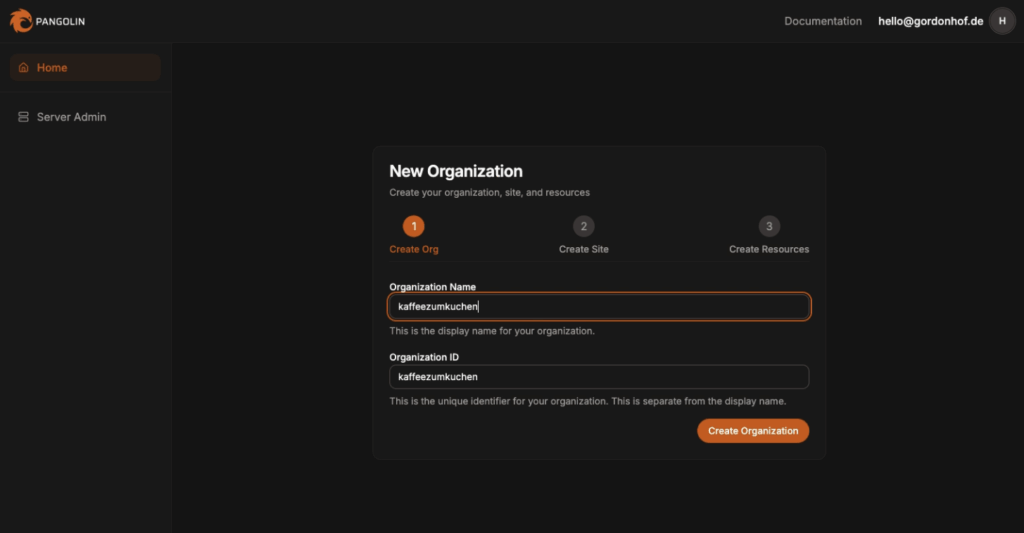Viewport: 1024px width, 533px height.
Task: Select the Create Org step label
Action: pos(414,249)
